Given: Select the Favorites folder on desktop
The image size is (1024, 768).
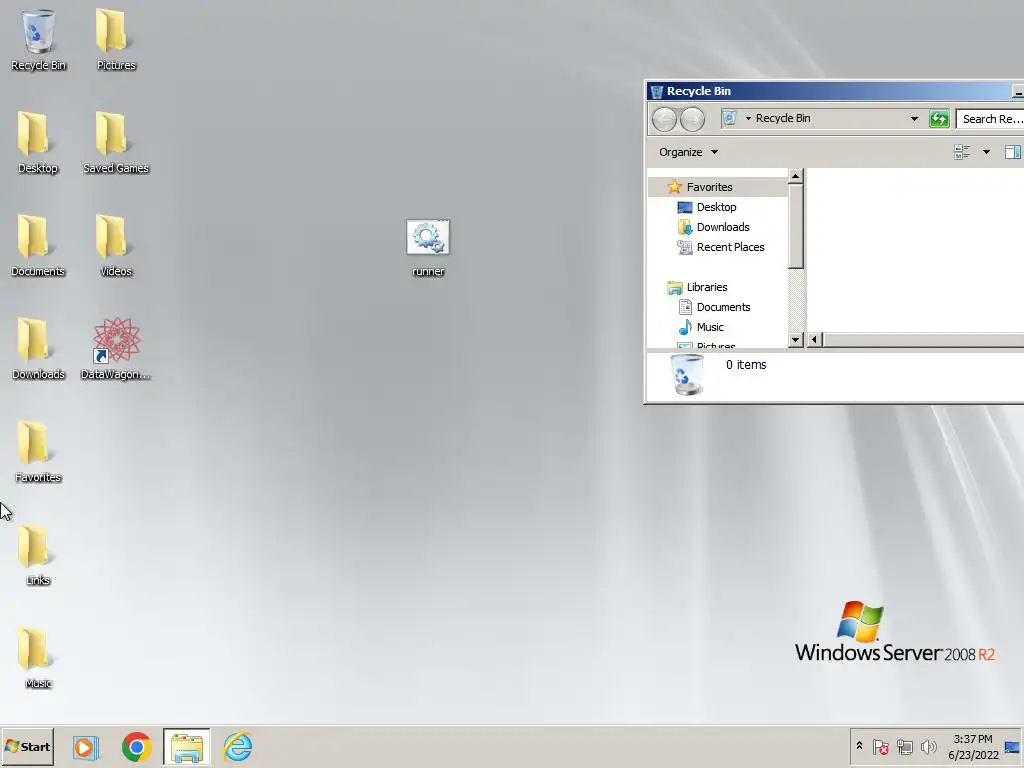Looking at the screenshot, I should (x=38, y=452).
